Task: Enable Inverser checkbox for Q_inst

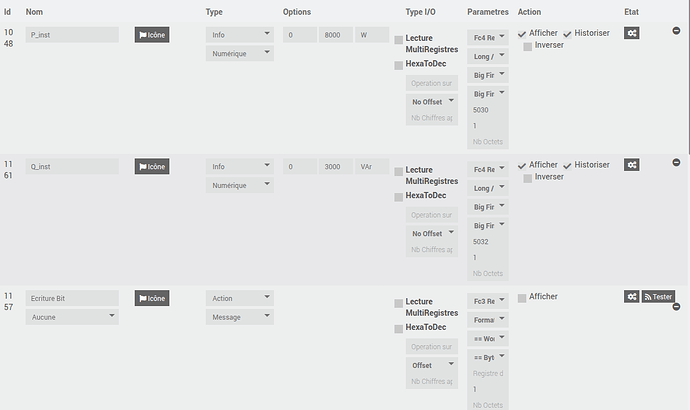Action: coord(528,178)
